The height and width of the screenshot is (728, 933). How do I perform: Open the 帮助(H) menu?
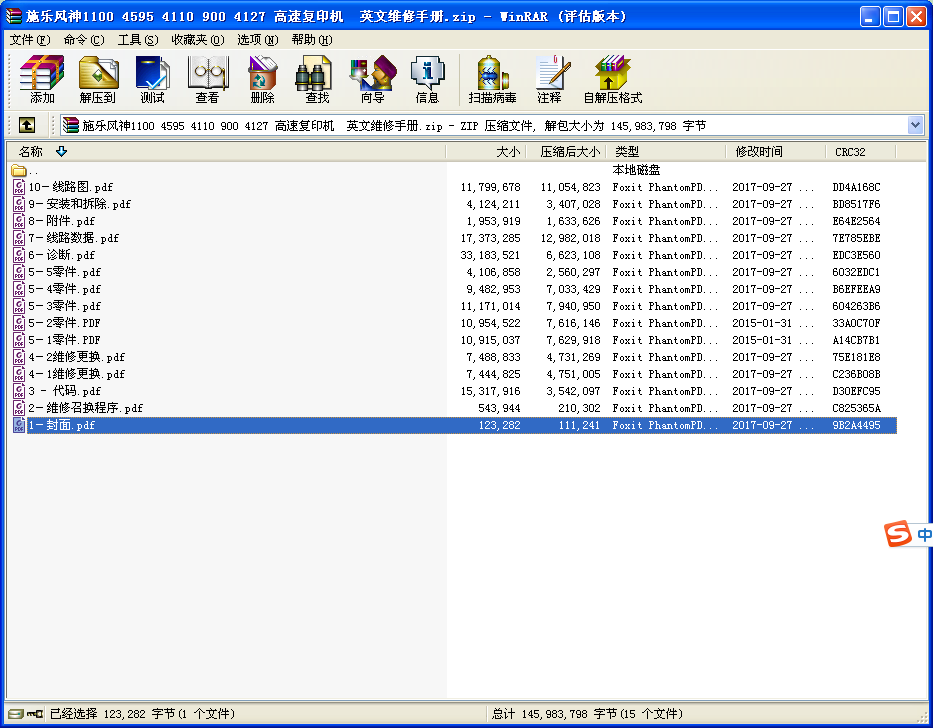coord(312,40)
